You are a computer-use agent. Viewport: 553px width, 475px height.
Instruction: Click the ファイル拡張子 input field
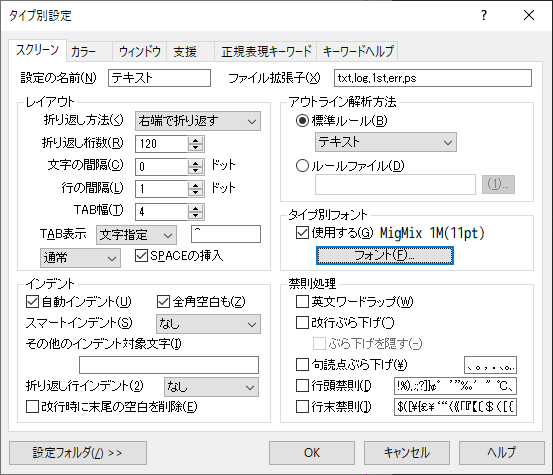point(433,78)
